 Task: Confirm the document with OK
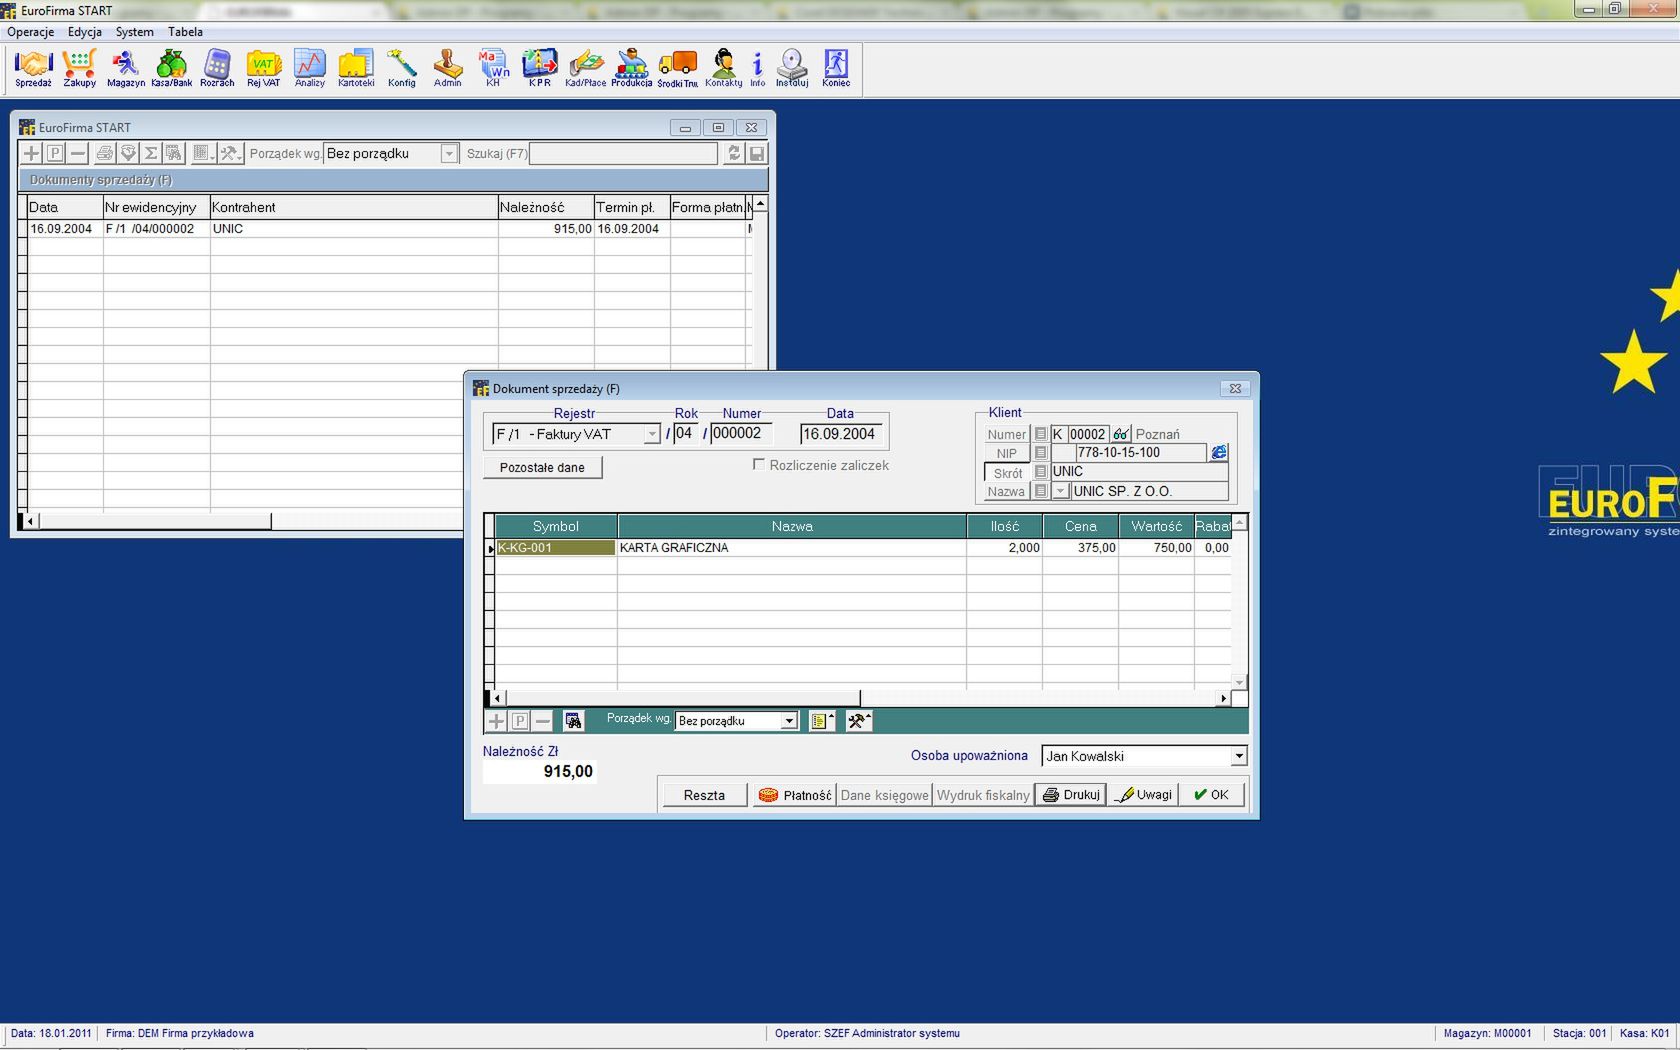tap(1211, 795)
